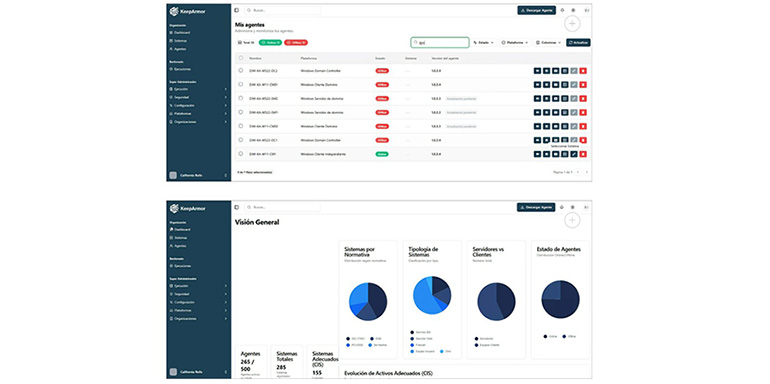Expand Configuración in Mis agentes sidebar
The width and height of the screenshot is (770, 384).
click(198, 106)
